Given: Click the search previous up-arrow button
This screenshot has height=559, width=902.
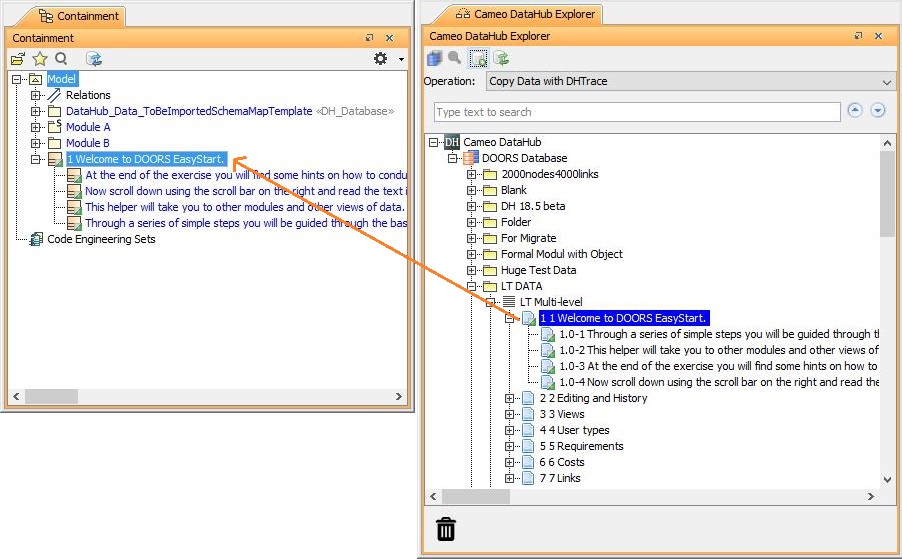Looking at the screenshot, I should (855, 110).
